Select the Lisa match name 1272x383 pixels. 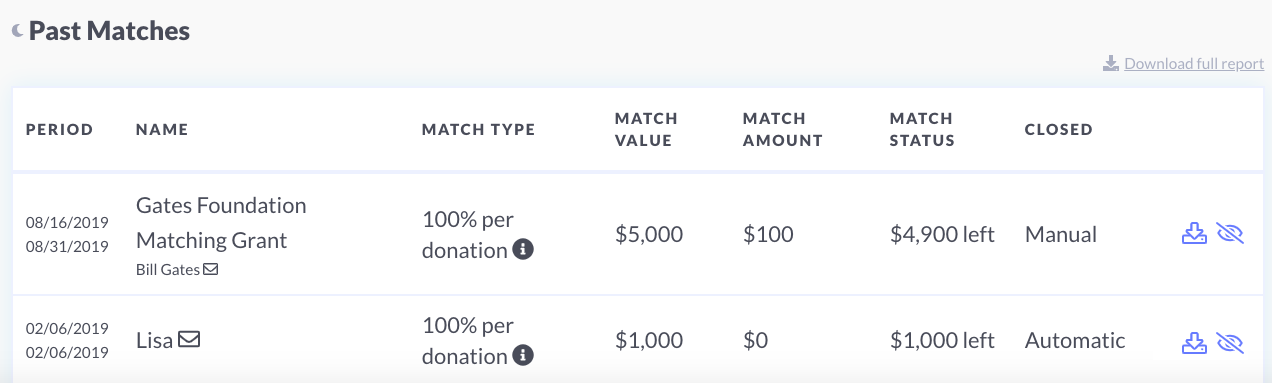coord(154,340)
